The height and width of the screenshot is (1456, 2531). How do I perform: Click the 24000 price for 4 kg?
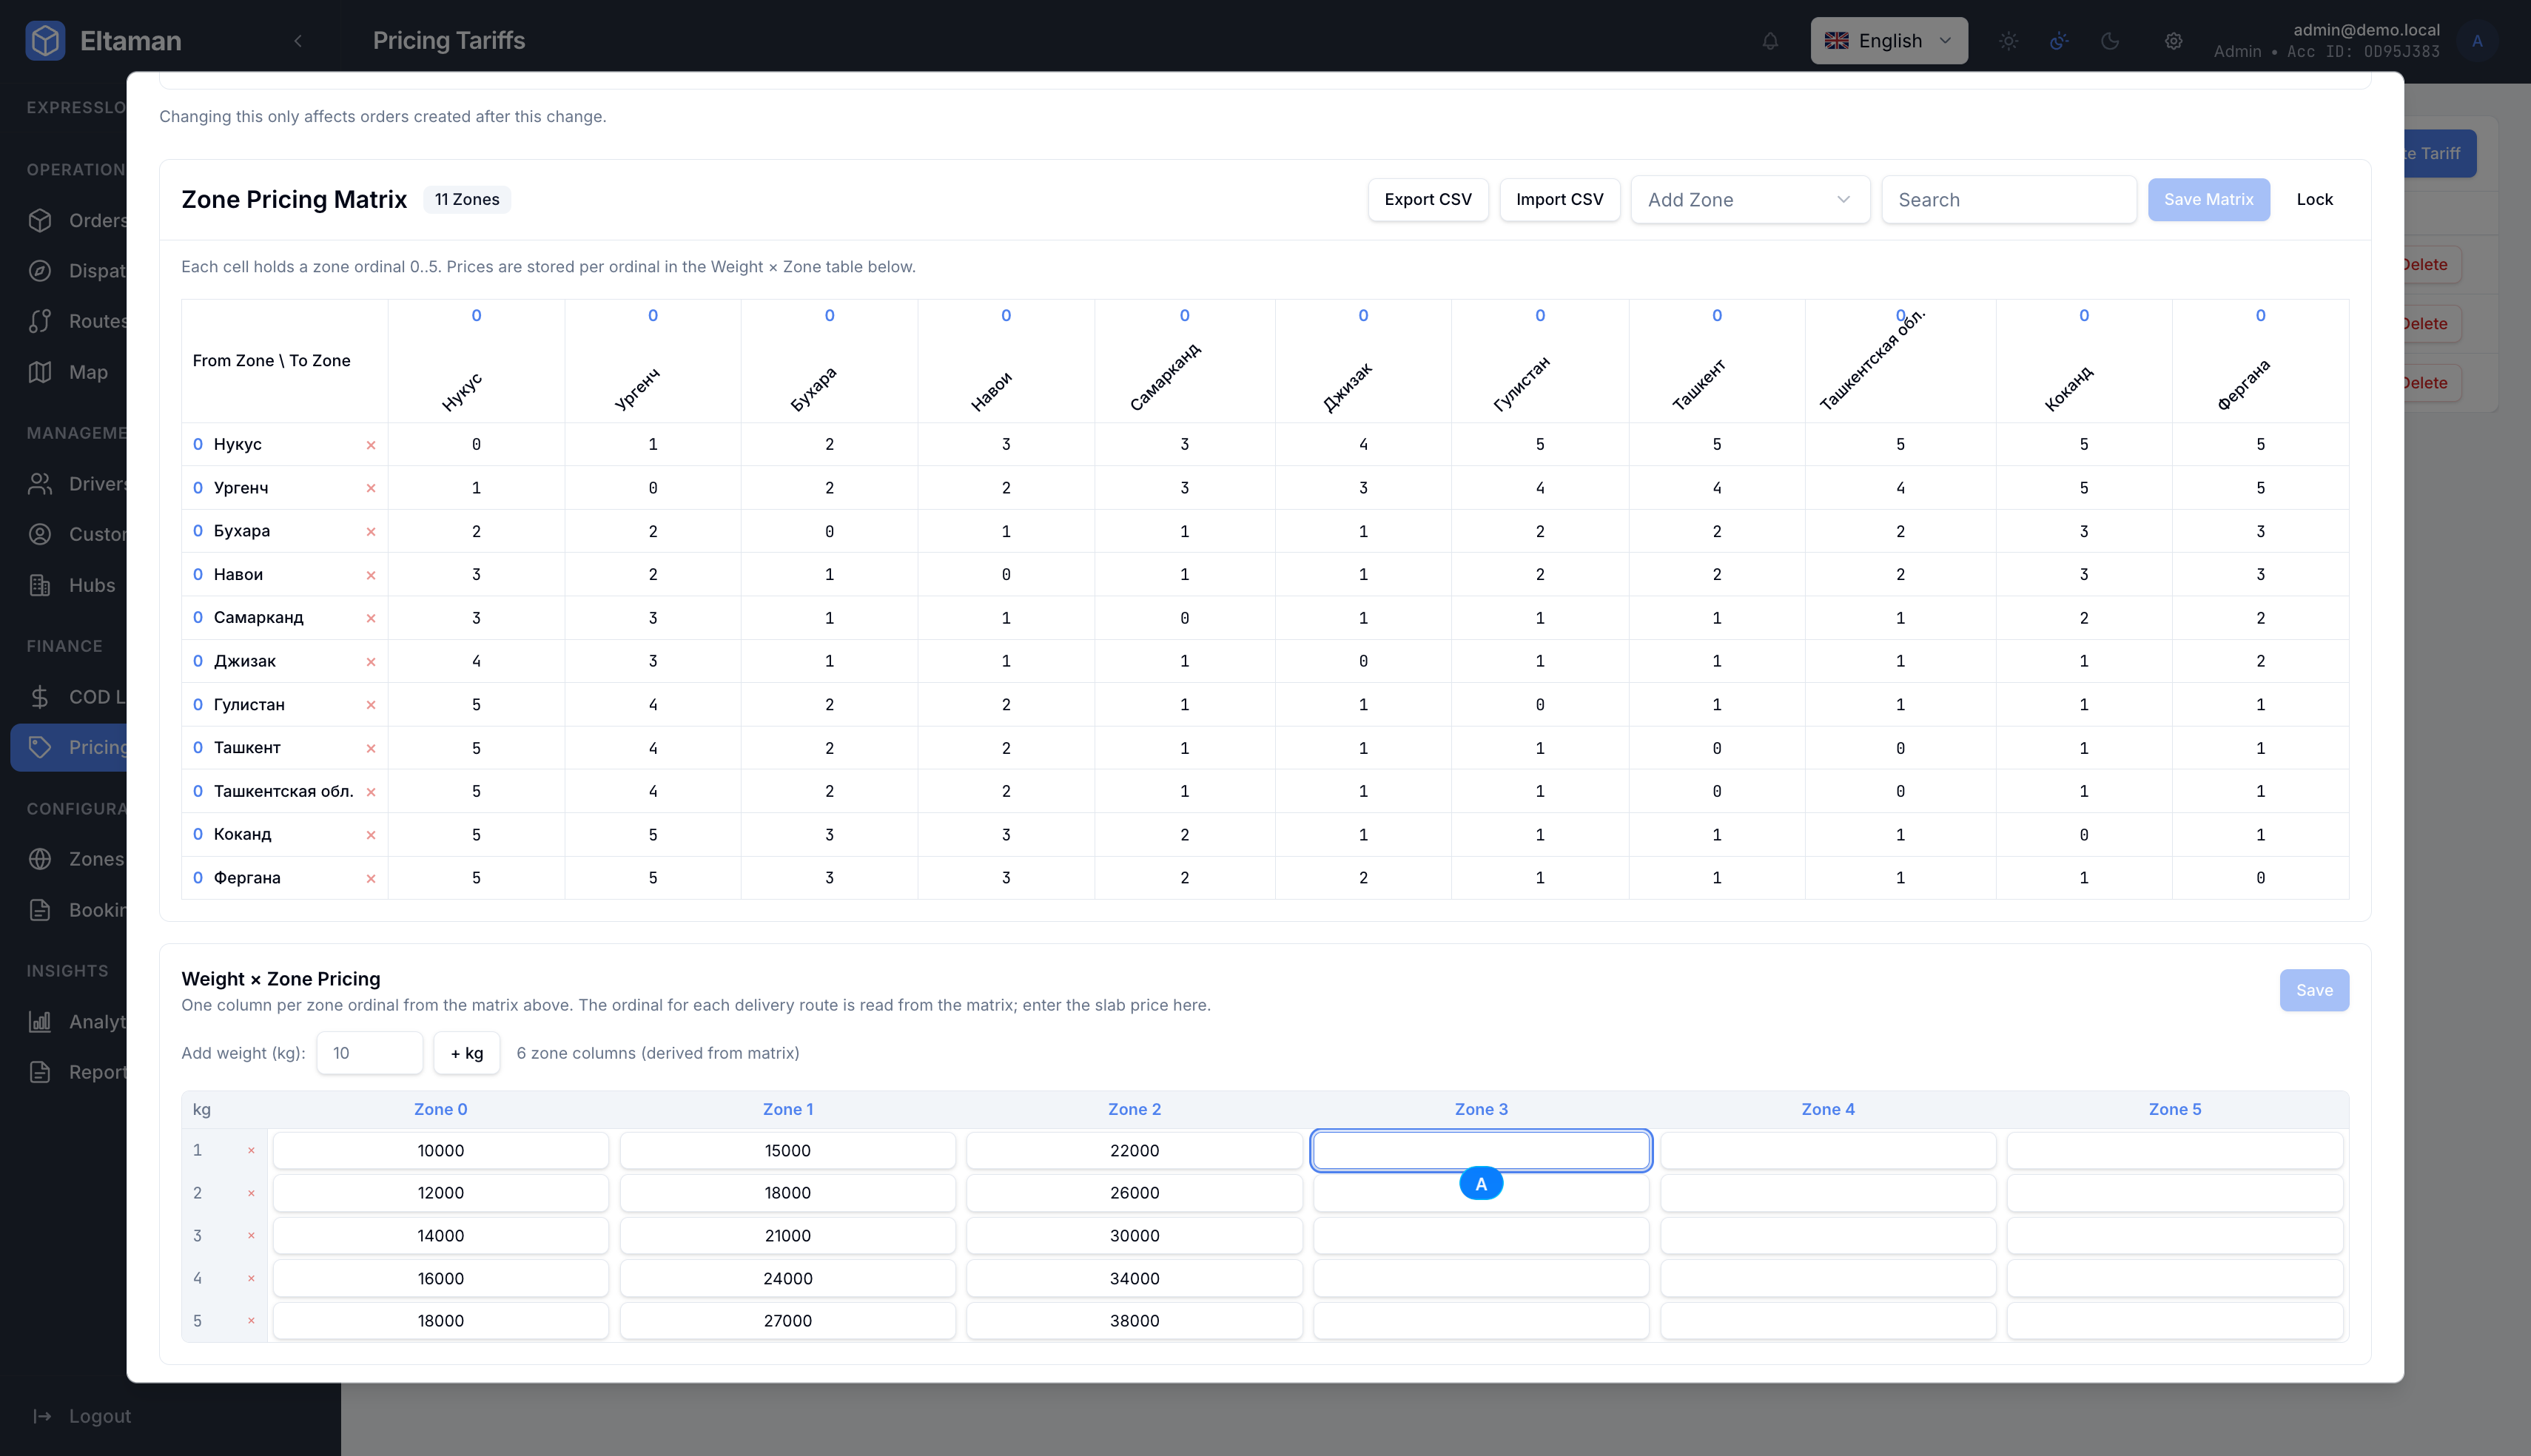tap(788, 1279)
